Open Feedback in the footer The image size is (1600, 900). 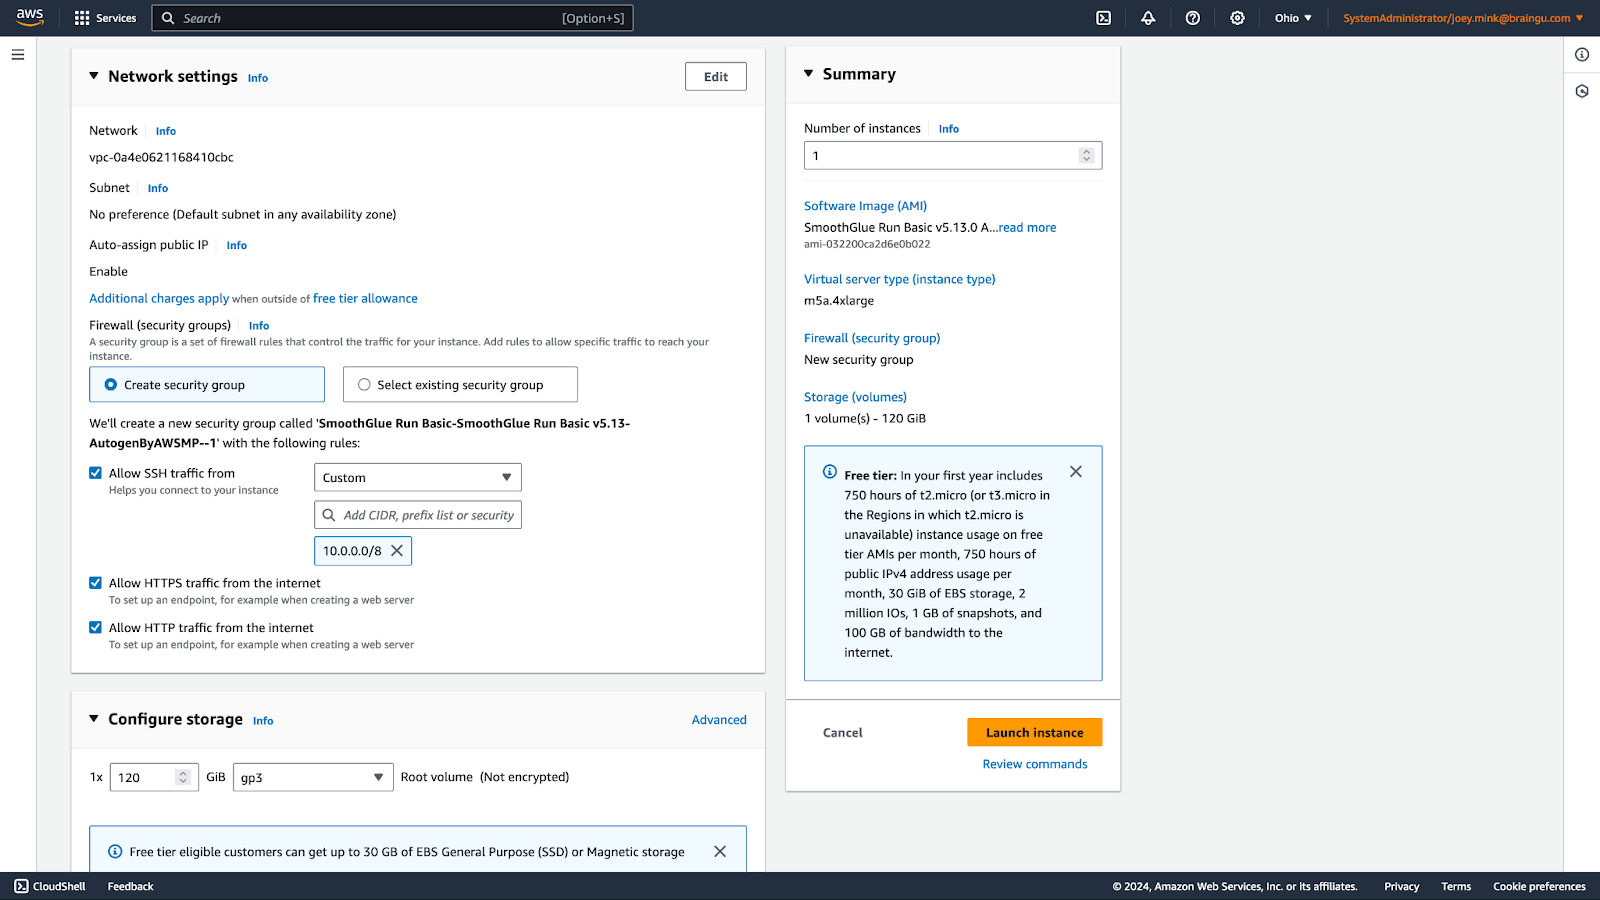pos(131,886)
